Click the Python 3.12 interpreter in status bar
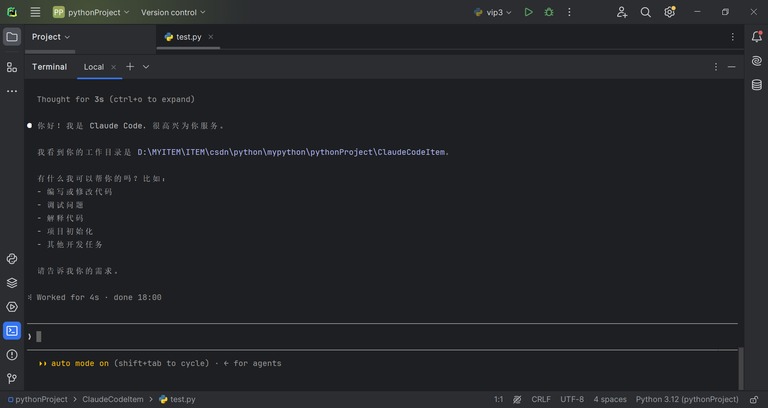The height and width of the screenshot is (408, 768). click(687, 400)
